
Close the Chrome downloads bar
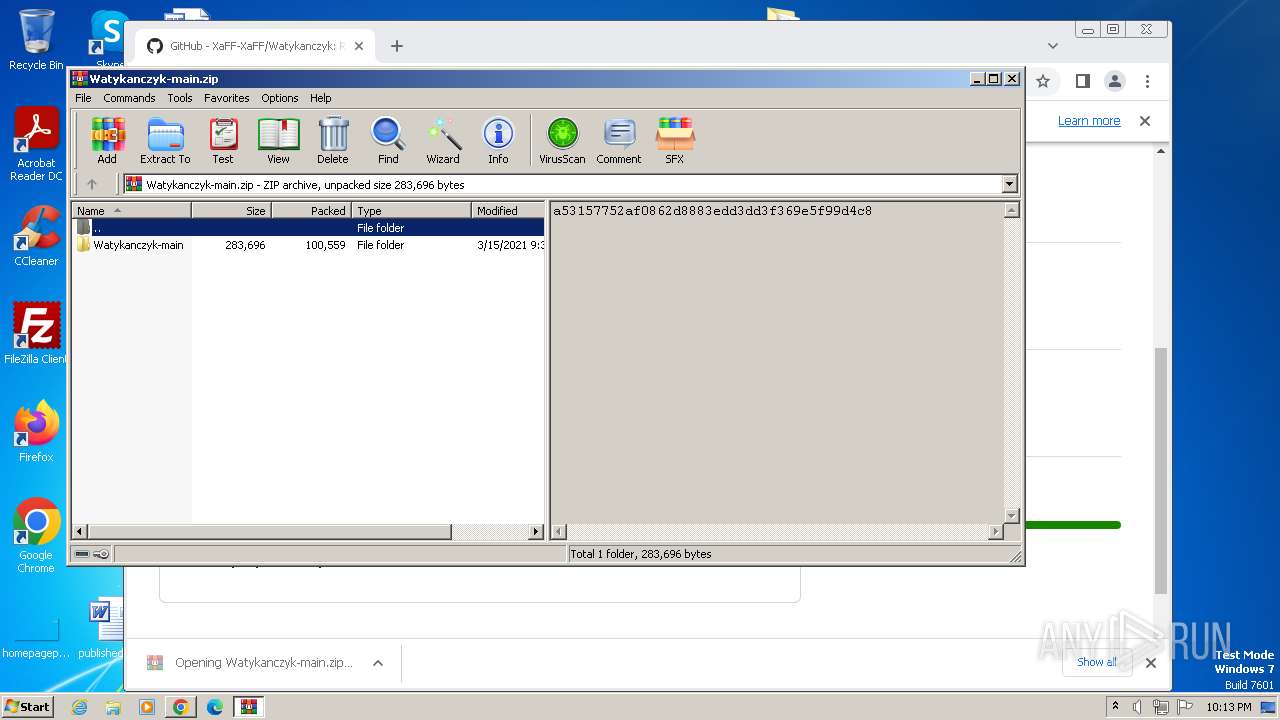[x=1151, y=663]
